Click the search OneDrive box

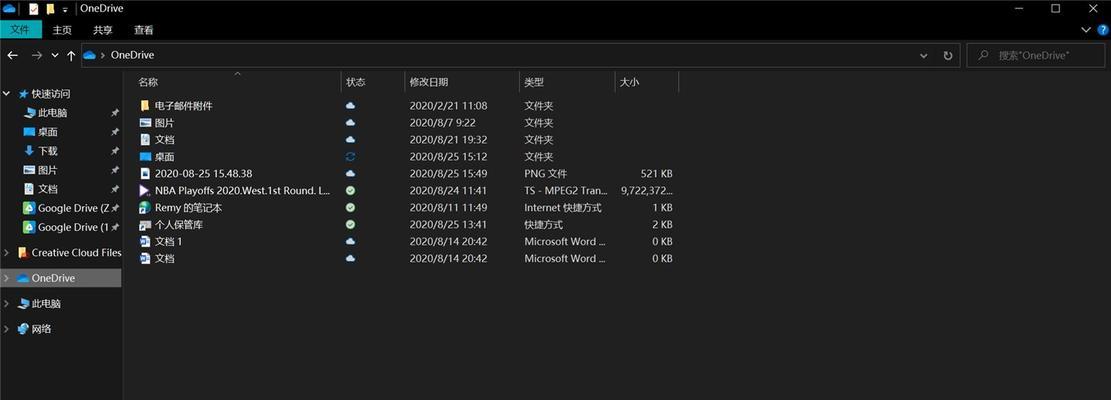1036,55
